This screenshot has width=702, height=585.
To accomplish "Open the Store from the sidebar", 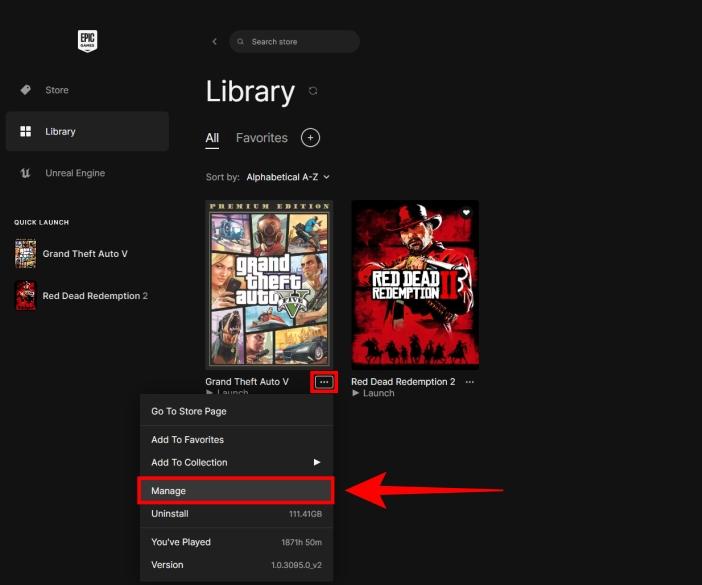I will [x=87, y=90].
